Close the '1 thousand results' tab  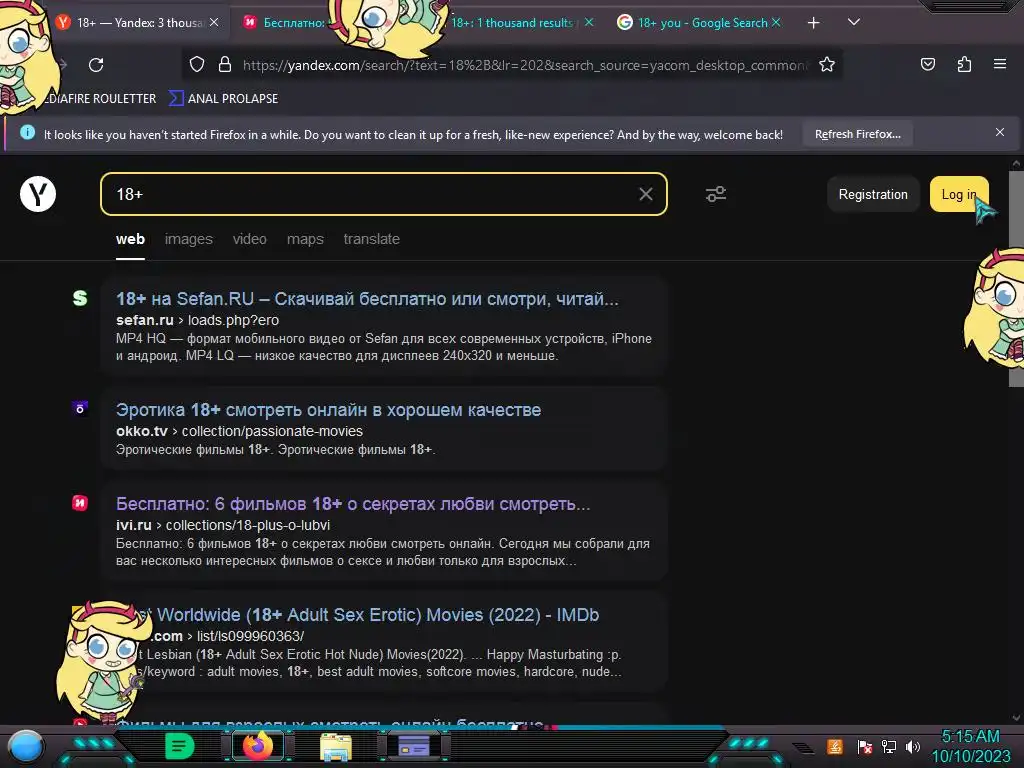pyautogui.click(x=589, y=22)
